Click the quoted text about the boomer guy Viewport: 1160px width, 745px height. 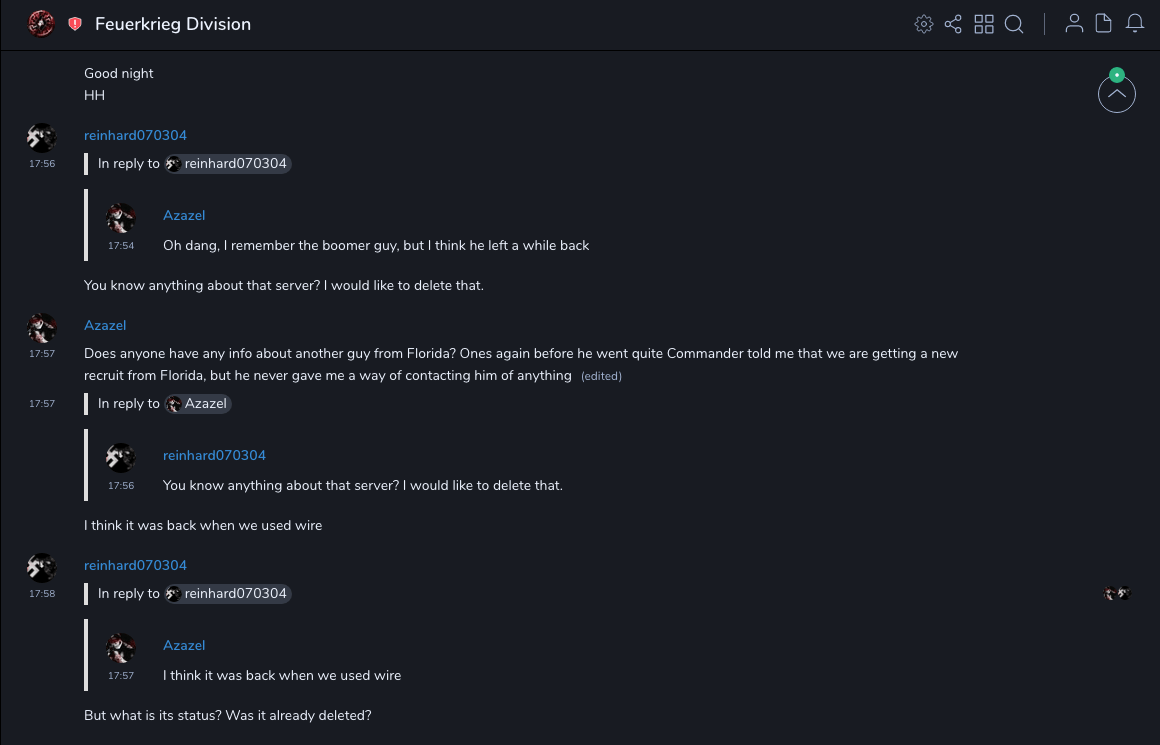coord(376,245)
